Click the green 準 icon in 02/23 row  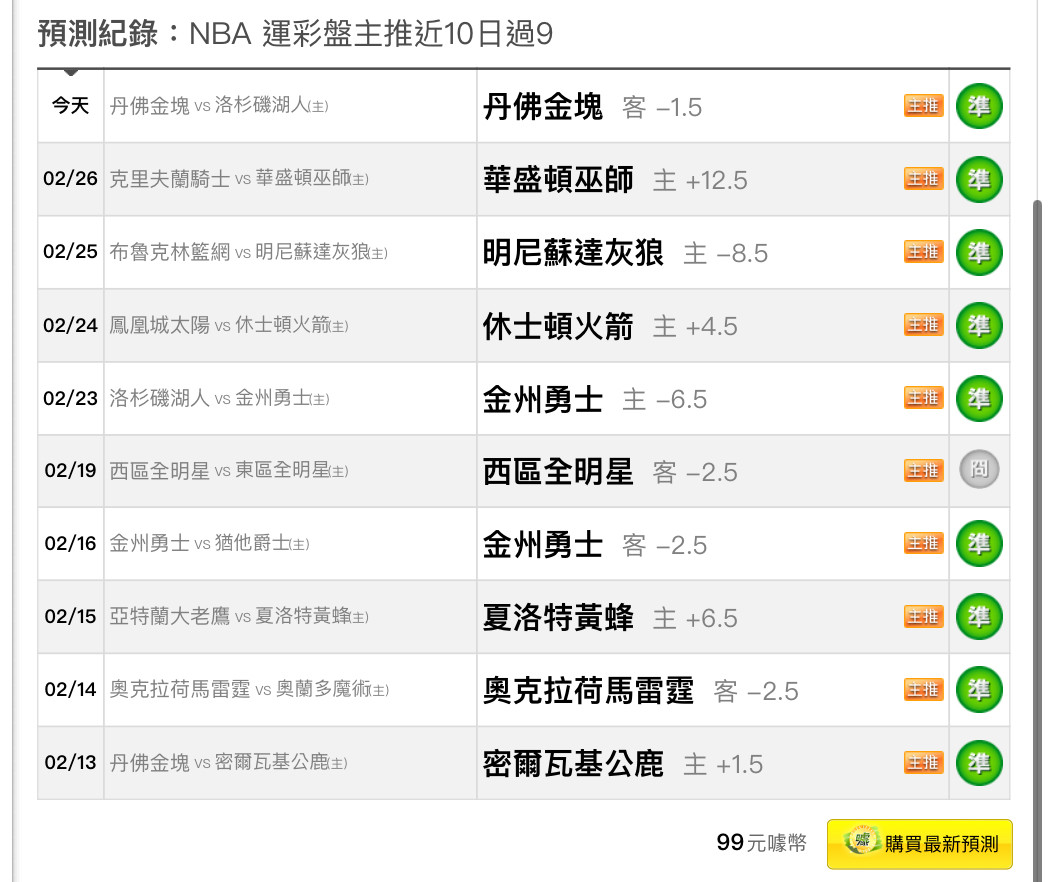click(979, 398)
